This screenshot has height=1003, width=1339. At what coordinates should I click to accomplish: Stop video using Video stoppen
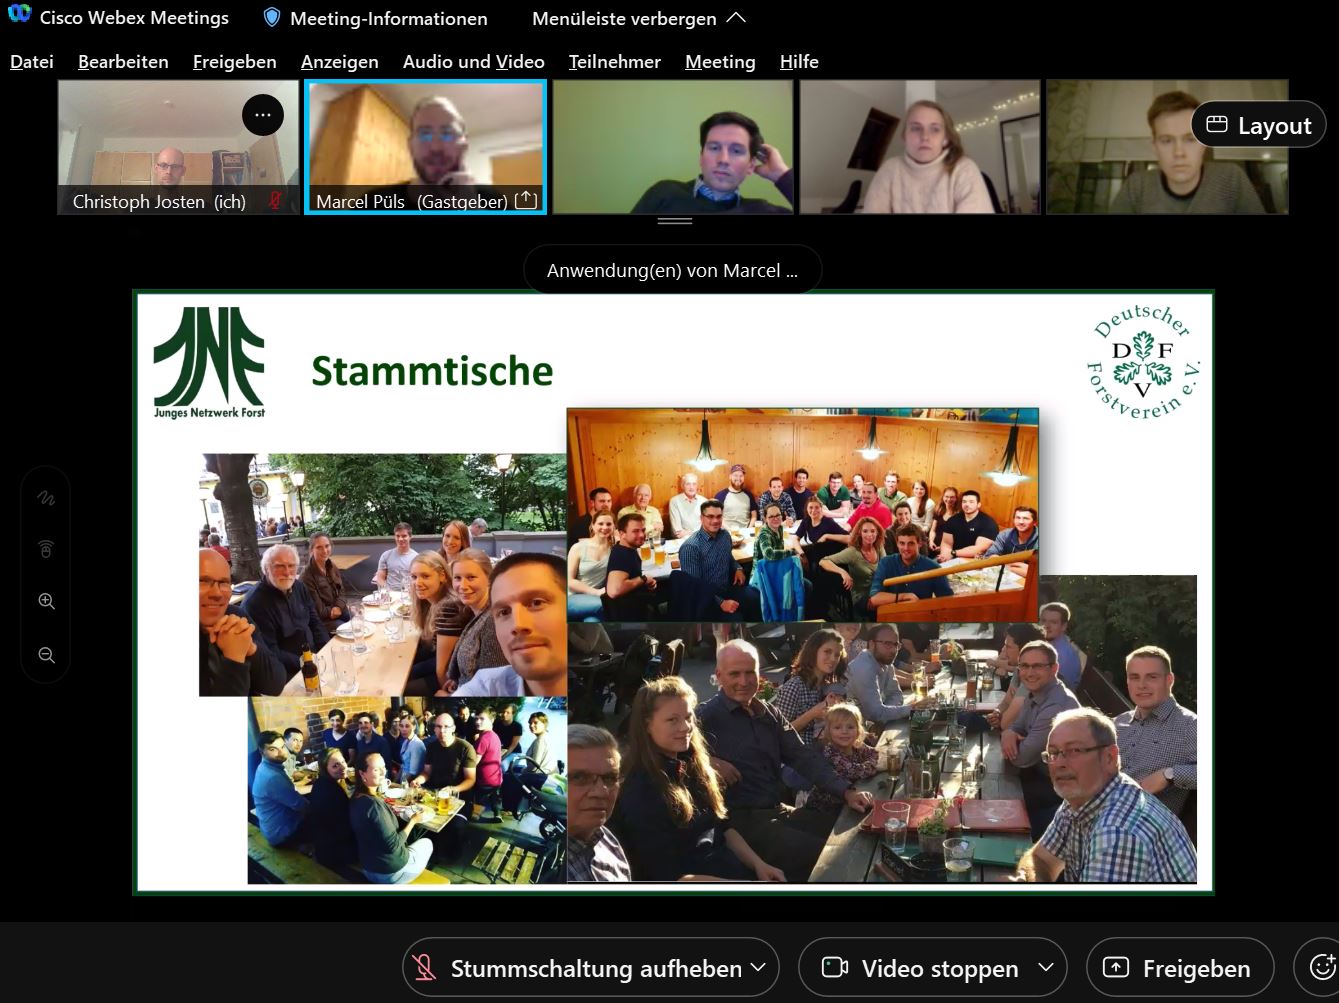tap(918, 968)
